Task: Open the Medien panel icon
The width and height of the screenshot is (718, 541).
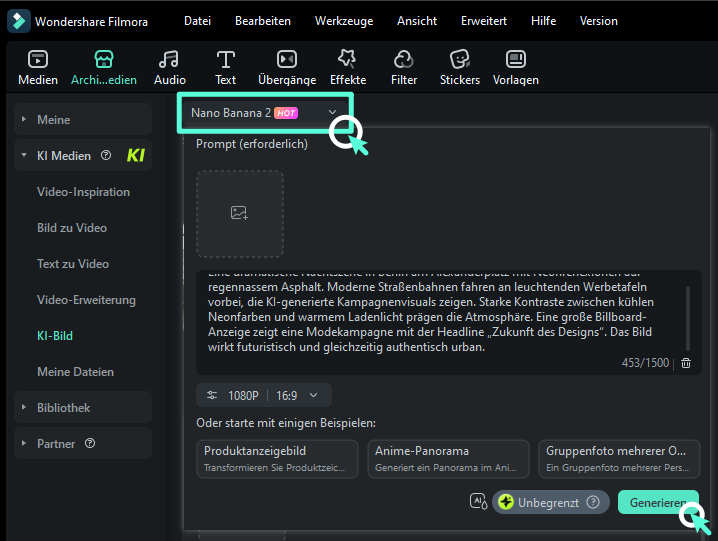Action: pyautogui.click(x=38, y=68)
